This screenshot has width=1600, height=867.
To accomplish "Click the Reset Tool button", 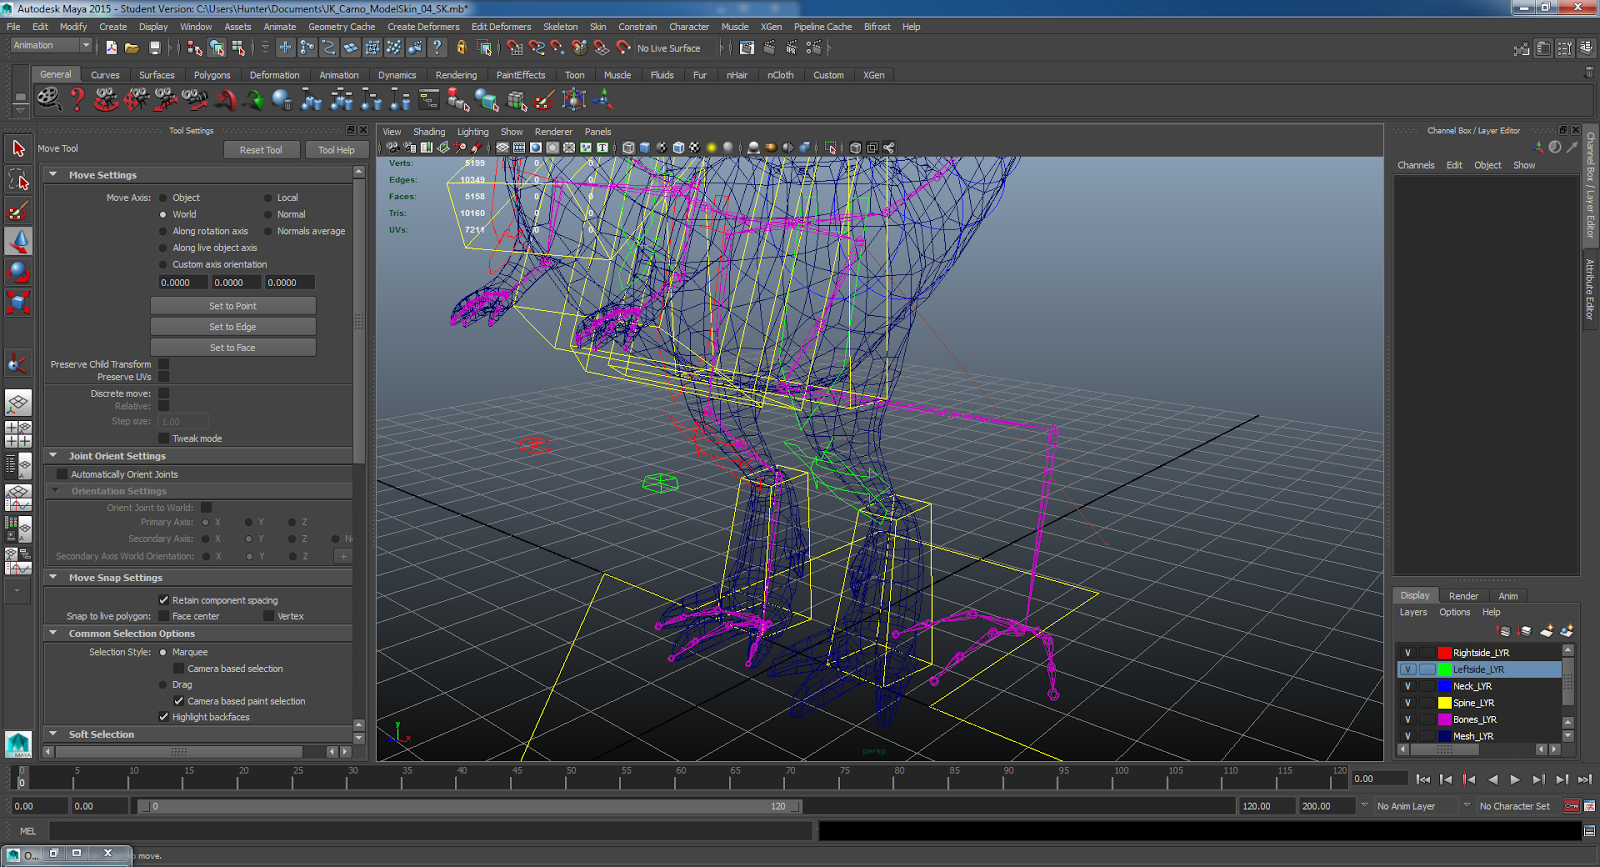I will tap(261, 150).
